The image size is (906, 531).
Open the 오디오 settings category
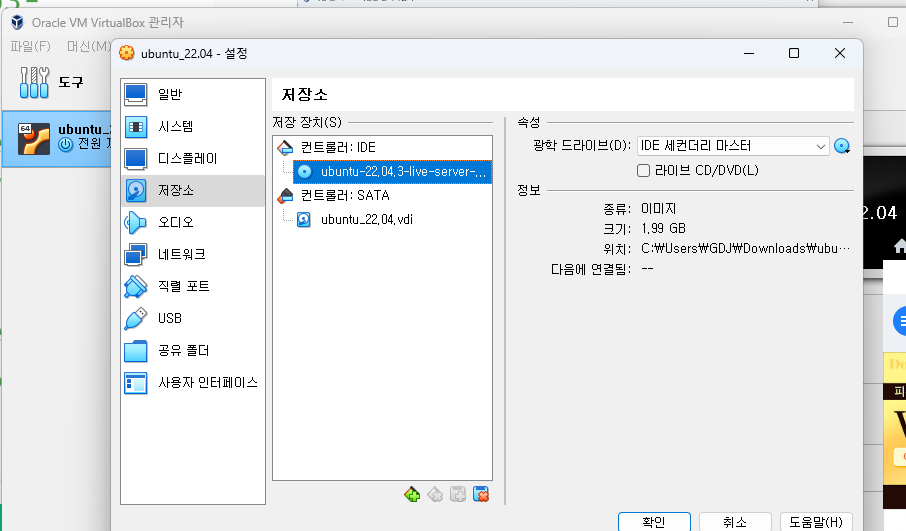(x=192, y=222)
